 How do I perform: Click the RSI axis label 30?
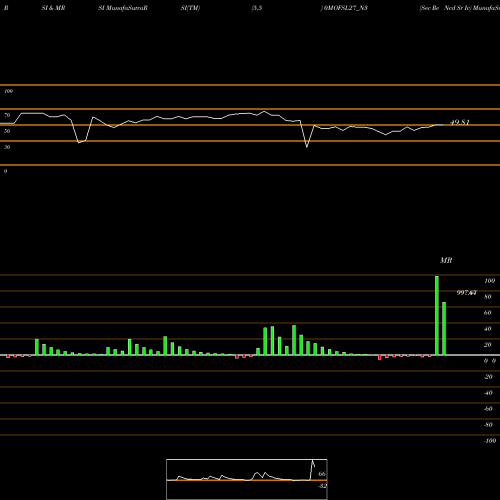tap(7, 147)
